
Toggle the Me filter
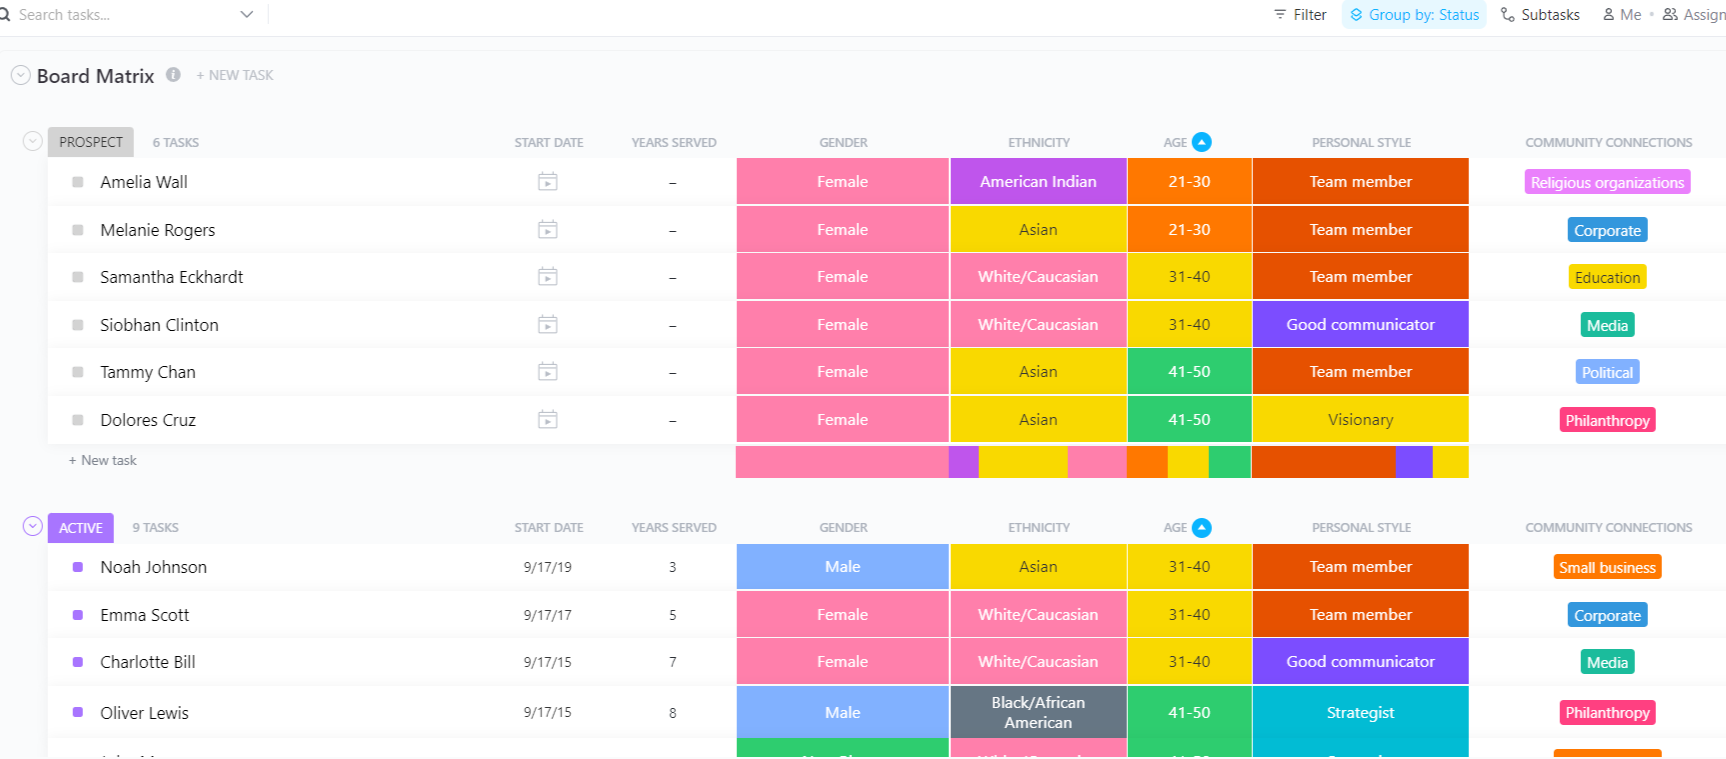click(1622, 15)
